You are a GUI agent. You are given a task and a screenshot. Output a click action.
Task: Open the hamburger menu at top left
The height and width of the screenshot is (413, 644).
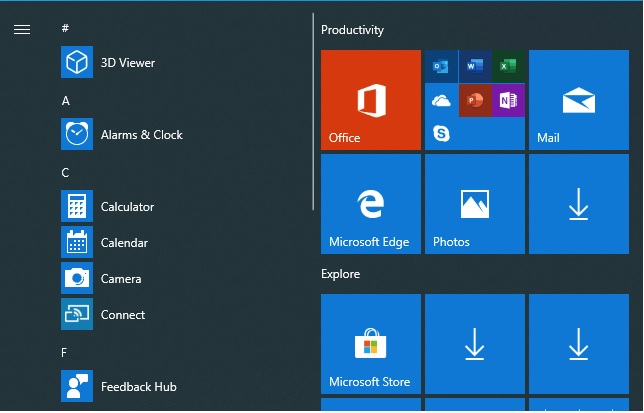click(x=22, y=30)
